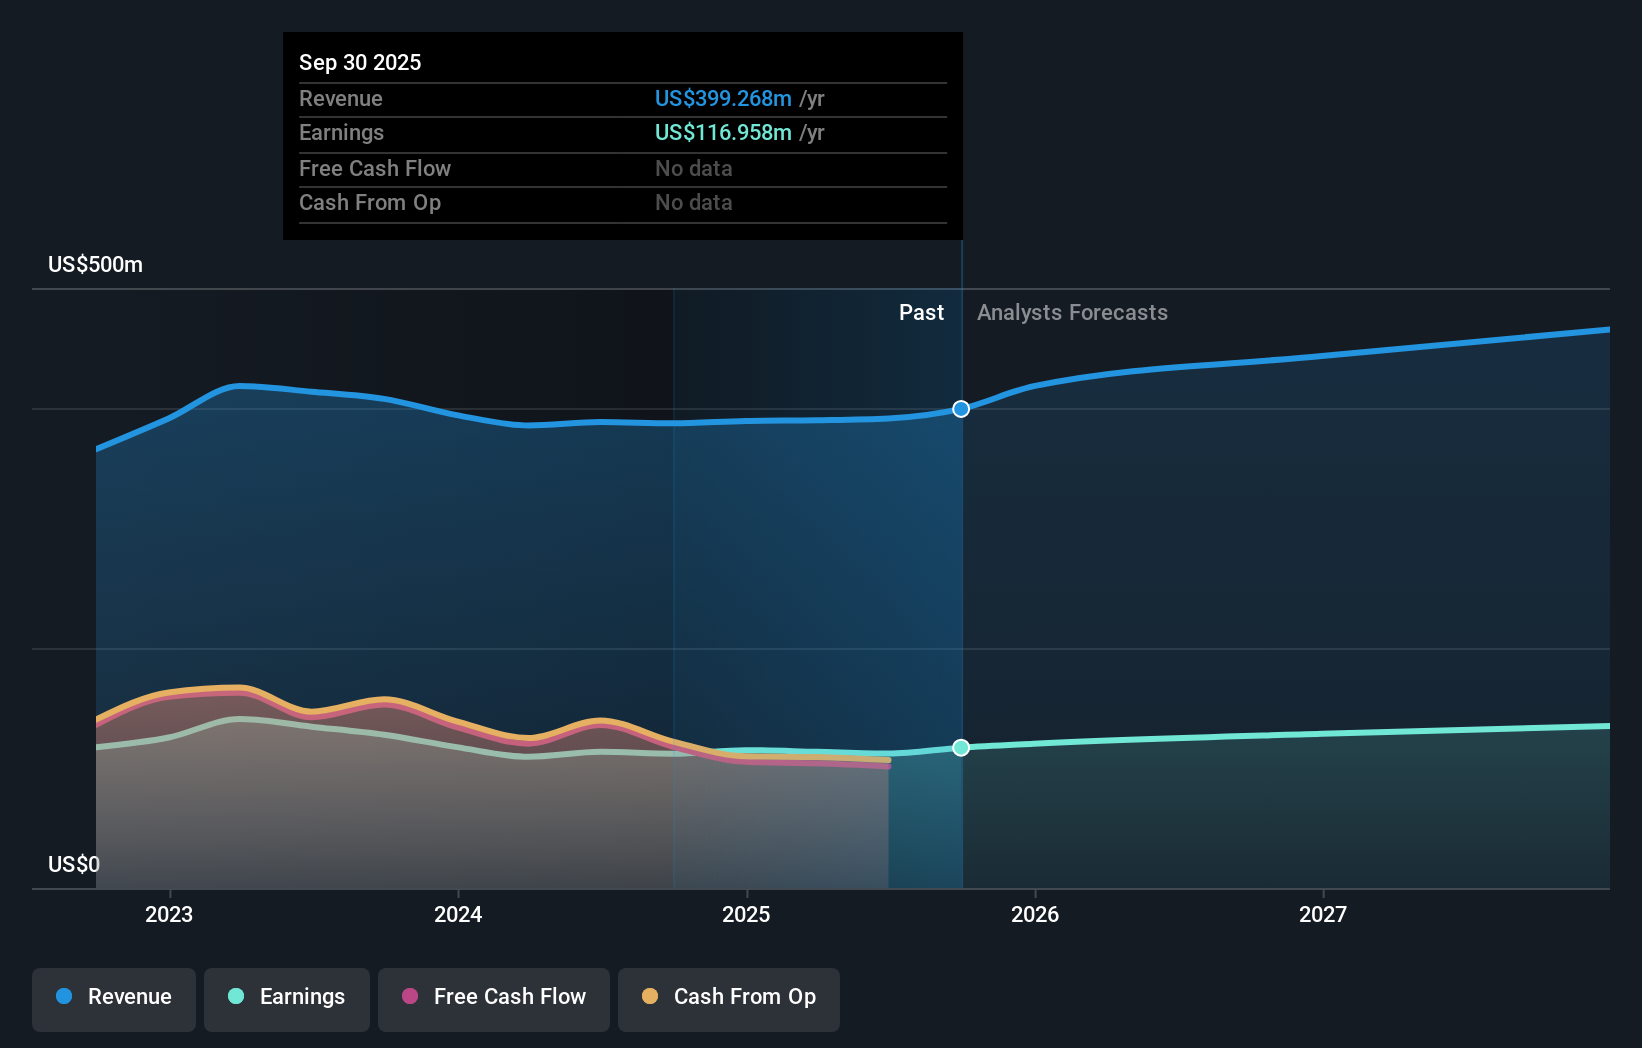
Task: Click the US$399.268m revenue value link
Action: coord(722,98)
